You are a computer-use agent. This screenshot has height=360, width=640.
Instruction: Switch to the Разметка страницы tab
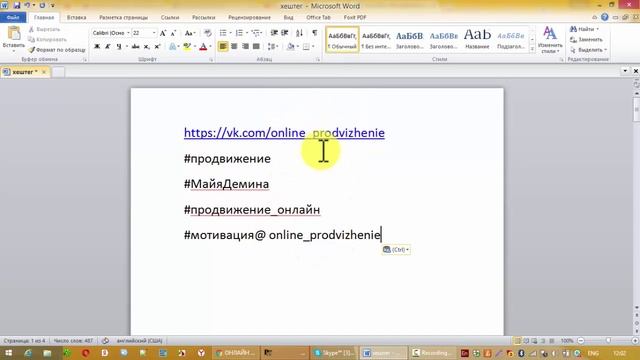pyautogui.click(x=123, y=18)
